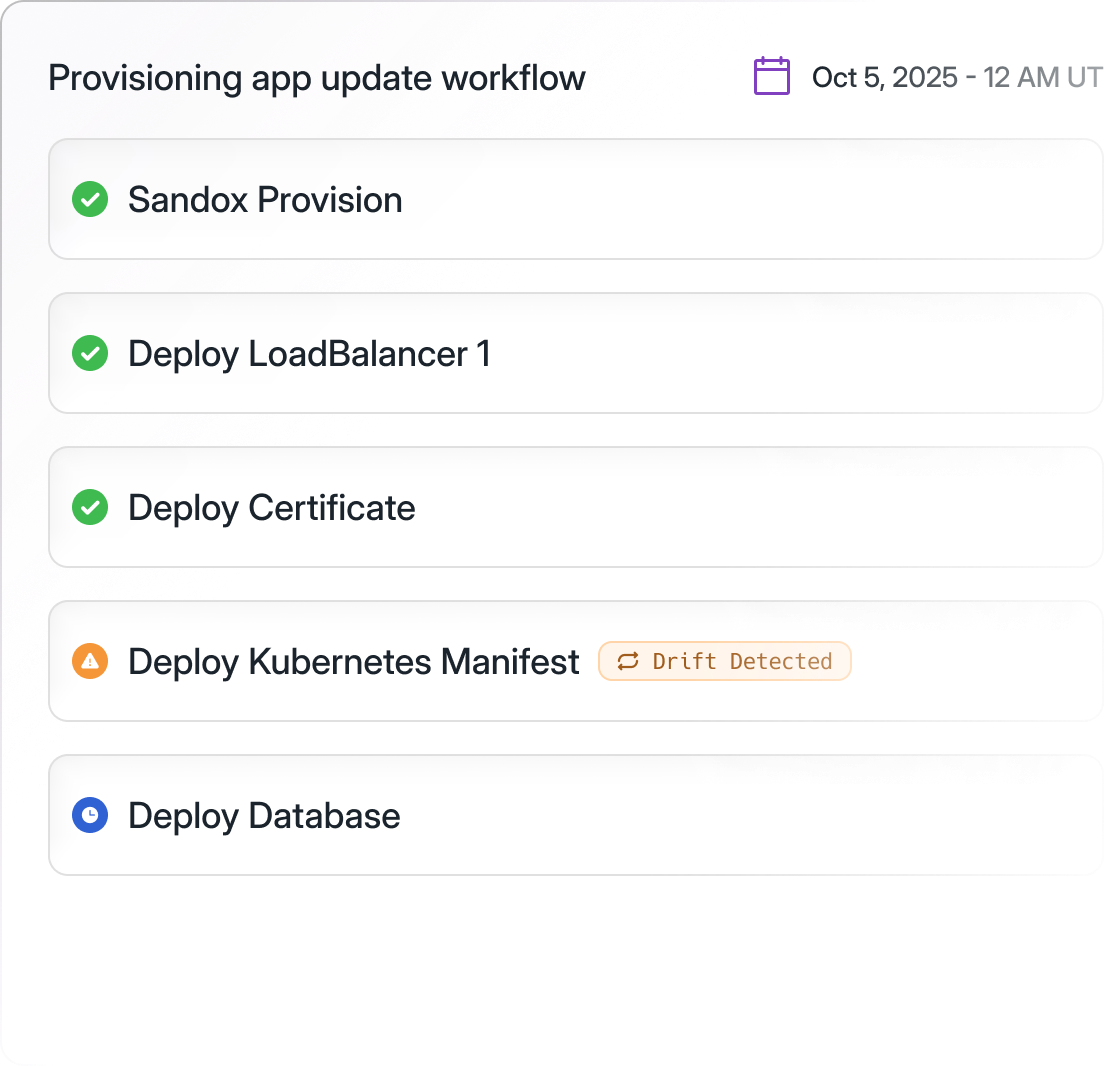Click empty space in the Deploy Database card
Screen dimensions: 1108x1066
click(x=750, y=816)
